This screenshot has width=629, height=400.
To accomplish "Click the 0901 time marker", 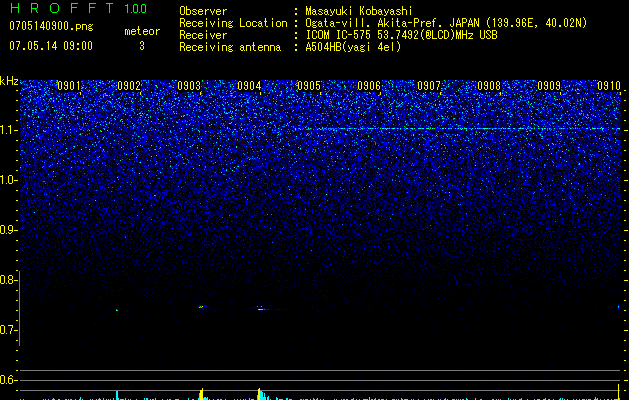I will pyautogui.click(x=69, y=85).
